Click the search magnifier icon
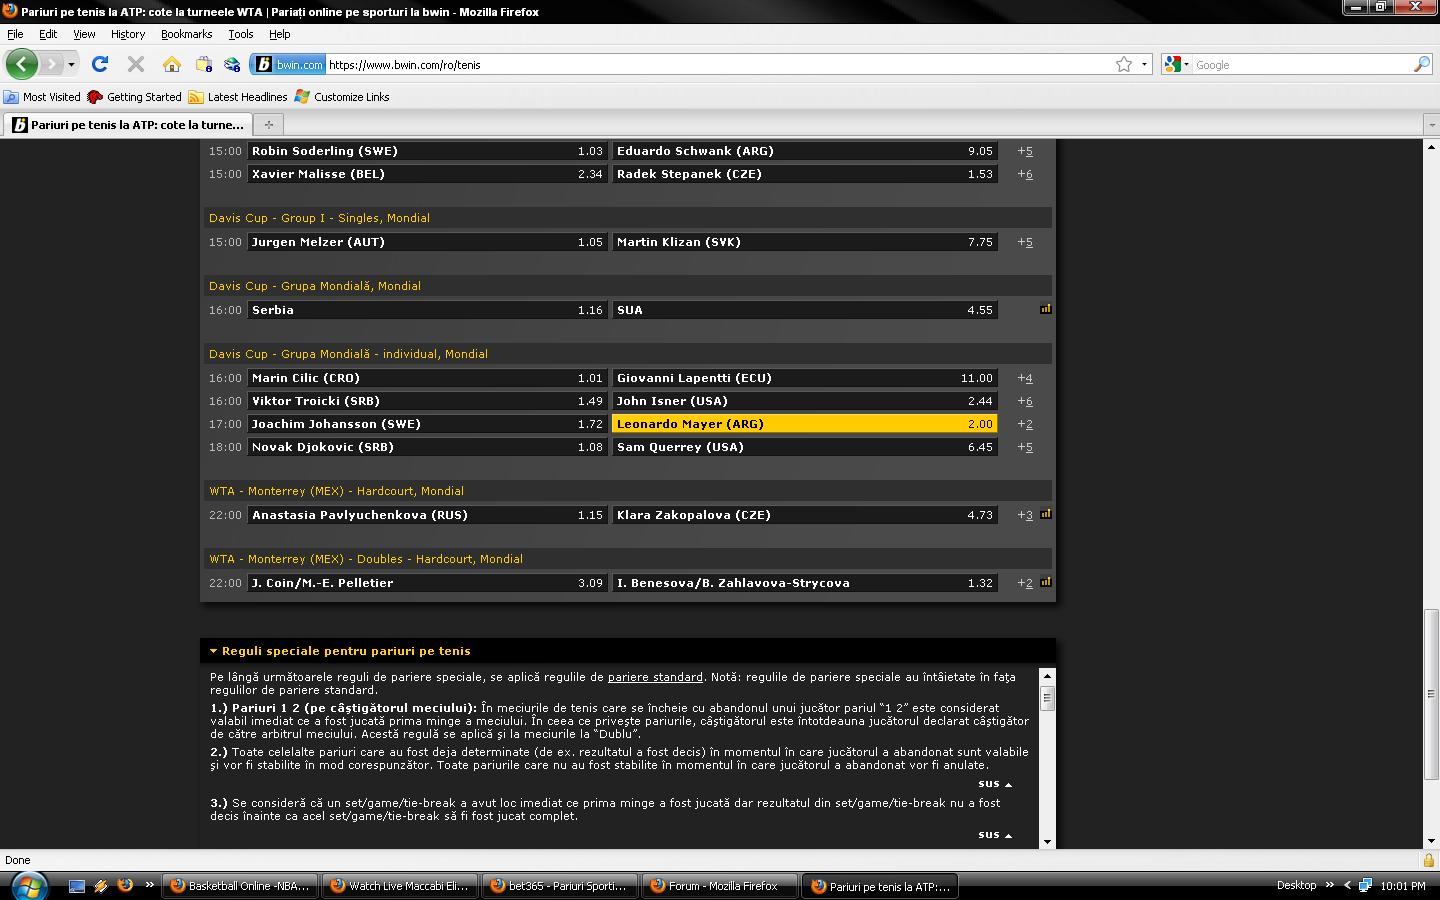 1422,64
